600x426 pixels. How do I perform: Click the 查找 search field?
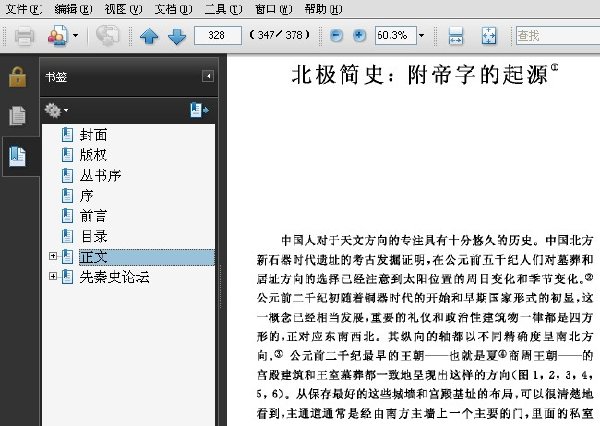point(558,35)
